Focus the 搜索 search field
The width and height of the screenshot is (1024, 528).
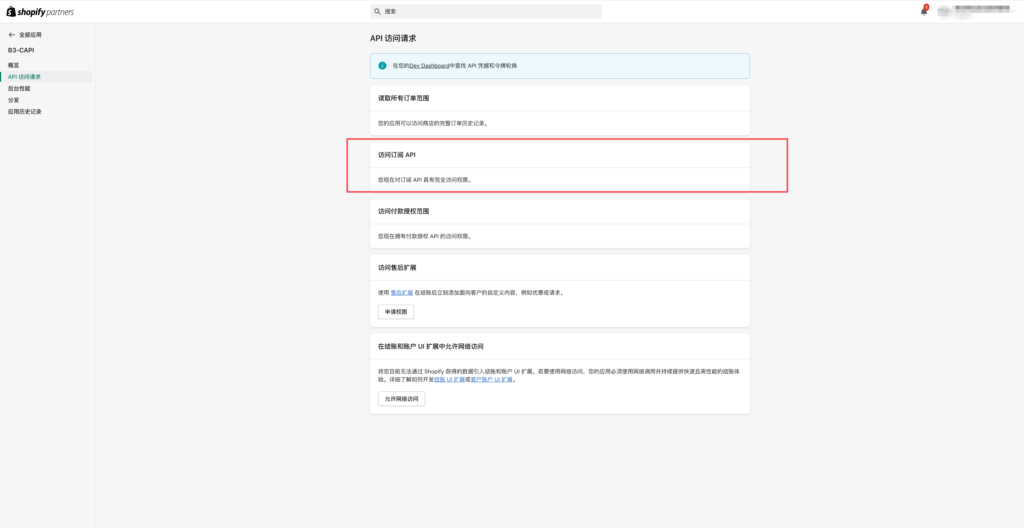pos(486,12)
